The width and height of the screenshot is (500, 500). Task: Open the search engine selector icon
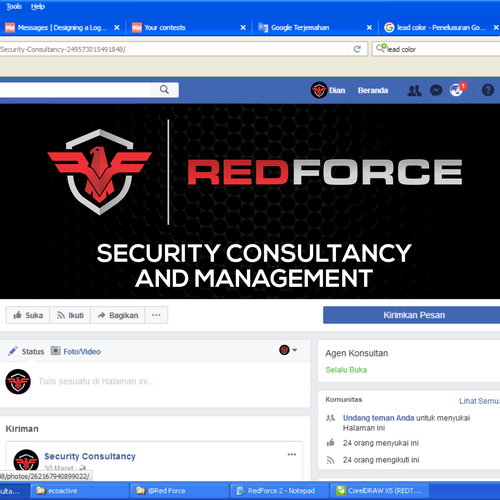click(x=381, y=48)
